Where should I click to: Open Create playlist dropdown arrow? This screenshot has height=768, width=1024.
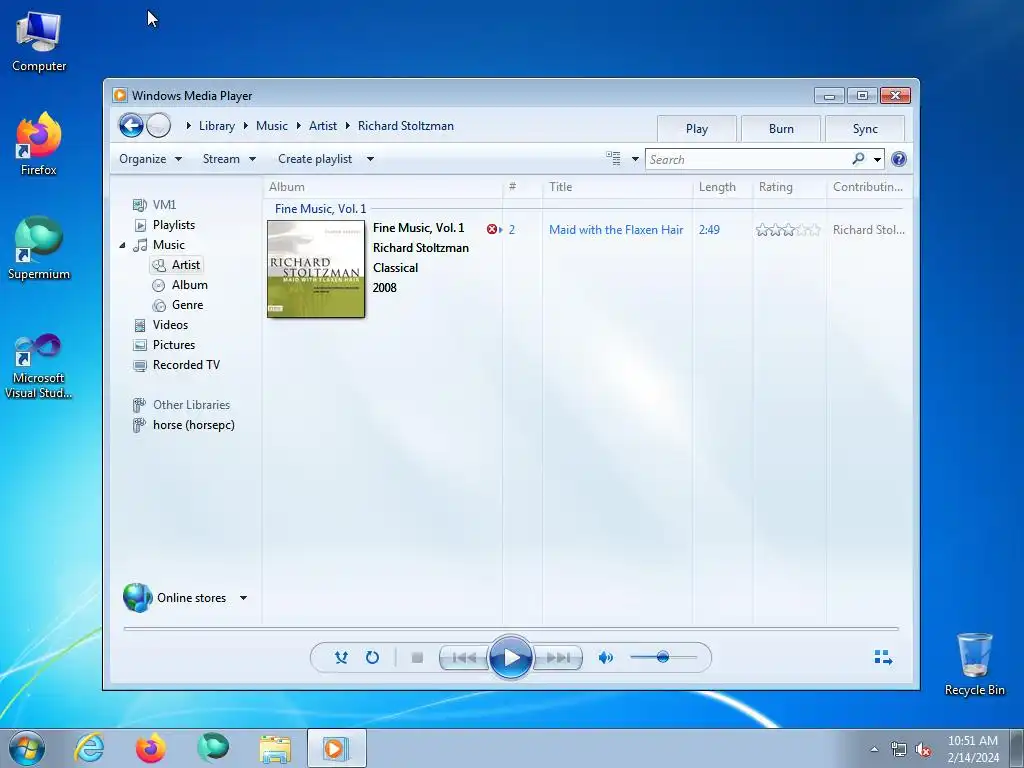tap(370, 159)
